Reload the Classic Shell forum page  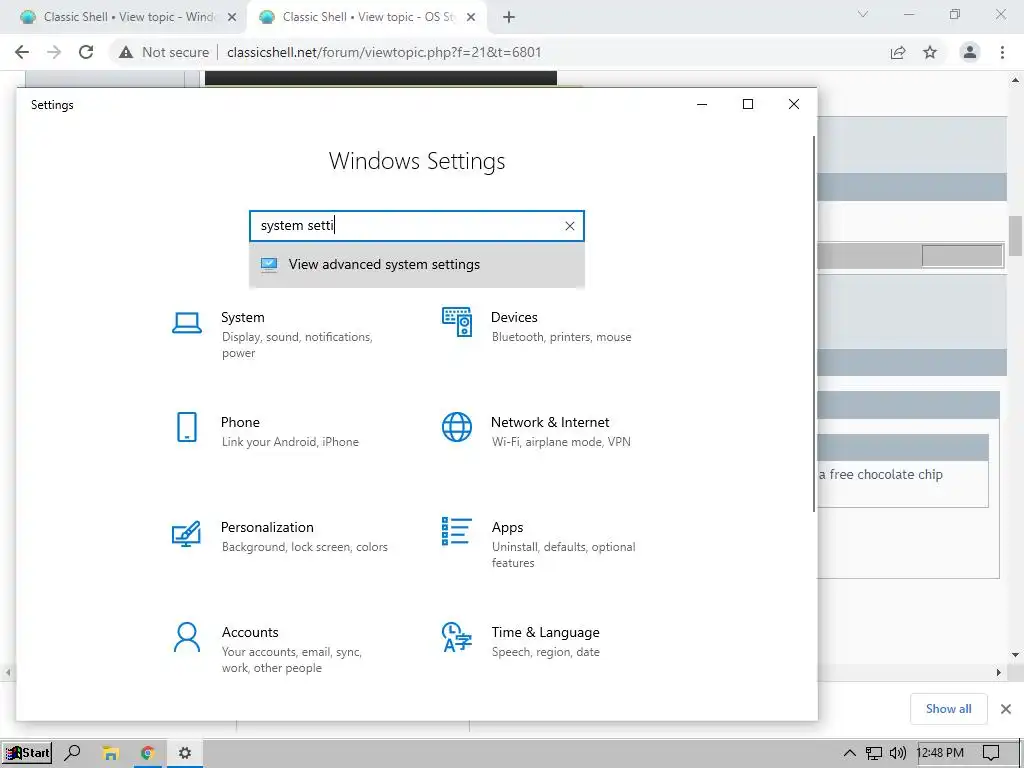[x=86, y=52]
